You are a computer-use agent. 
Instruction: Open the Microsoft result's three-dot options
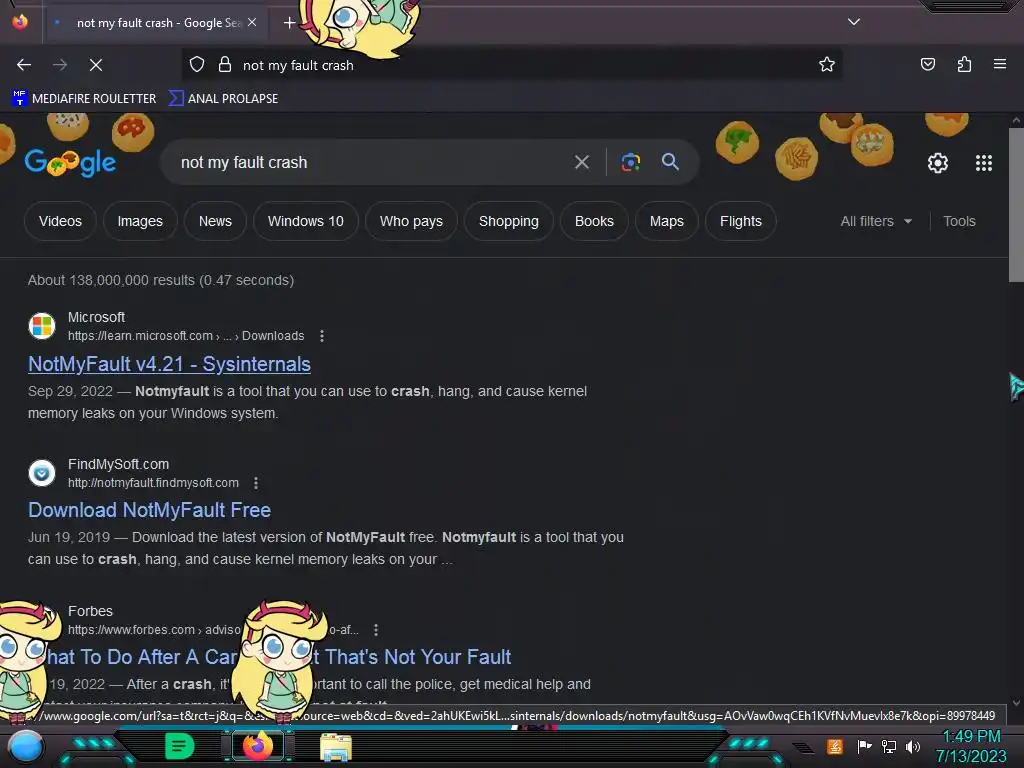point(321,336)
